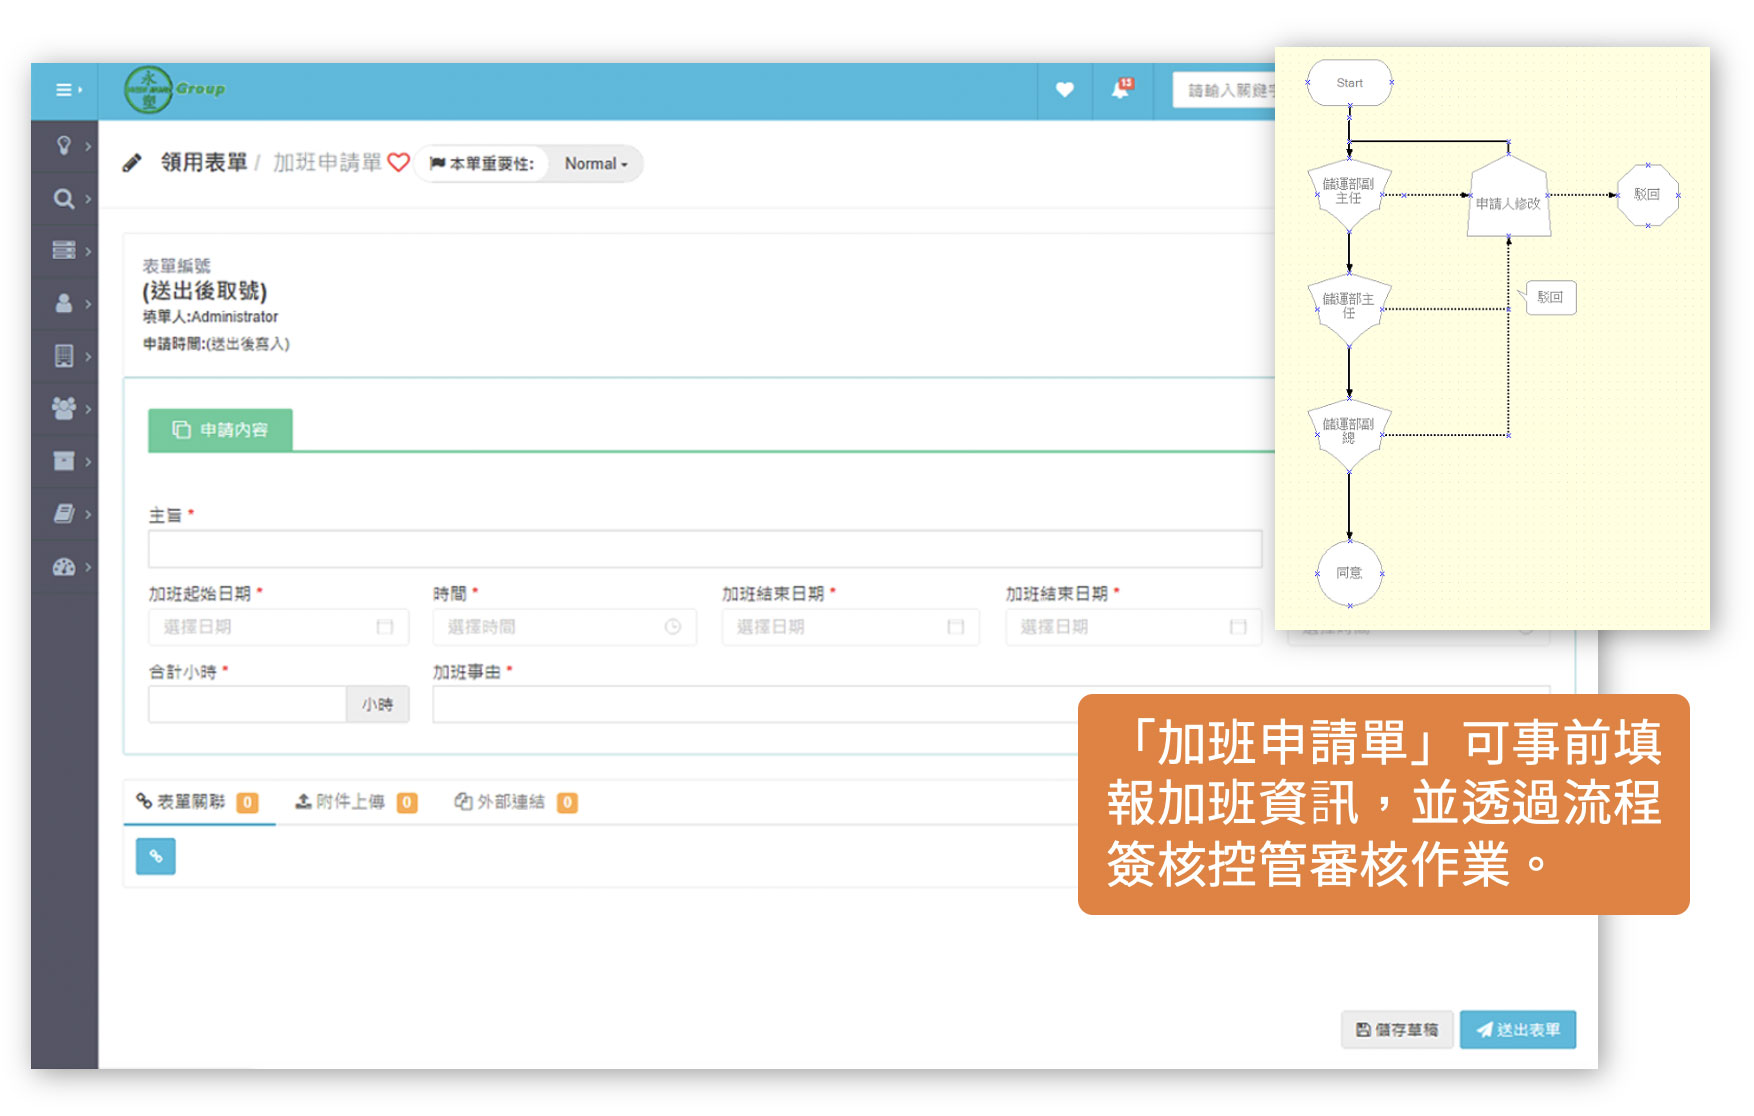
Task: Focus the 加班事由 input field
Action: [755, 704]
